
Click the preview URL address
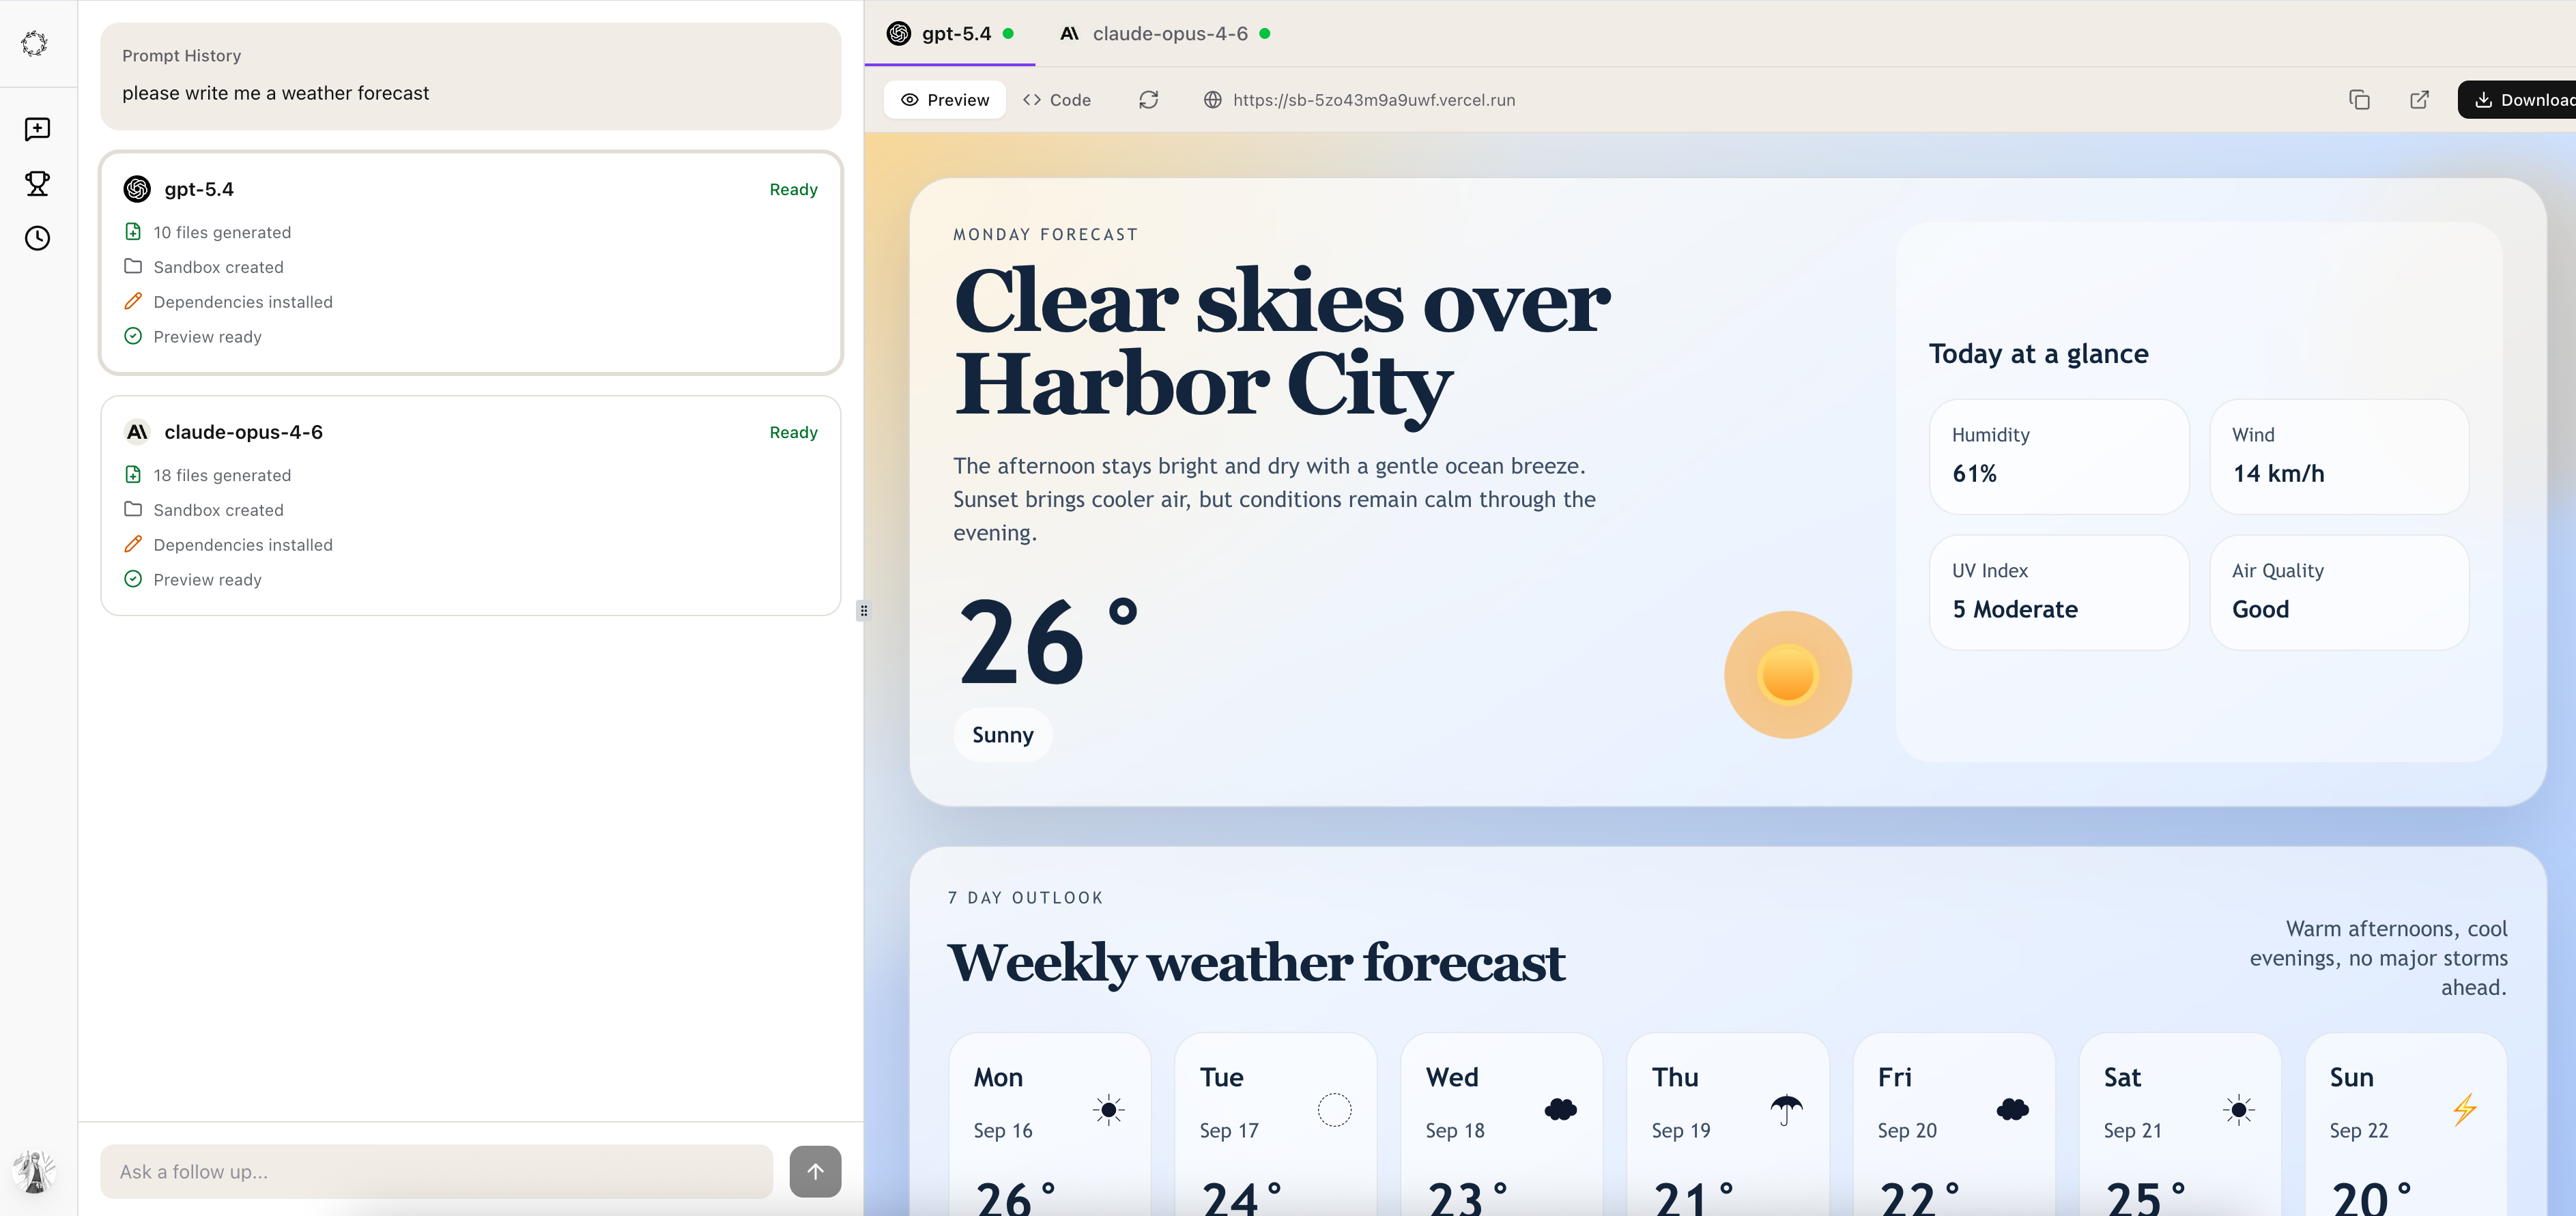[x=1373, y=100]
